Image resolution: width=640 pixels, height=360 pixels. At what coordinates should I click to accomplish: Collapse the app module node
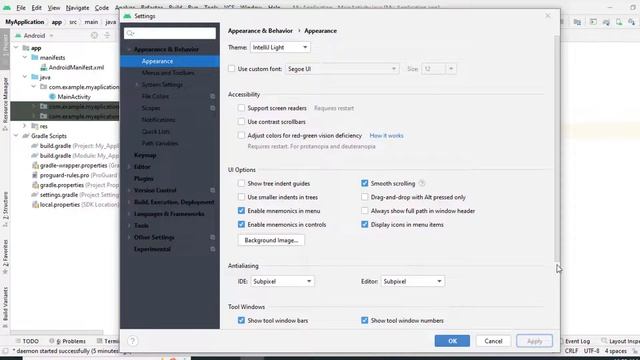(x=16, y=48)
